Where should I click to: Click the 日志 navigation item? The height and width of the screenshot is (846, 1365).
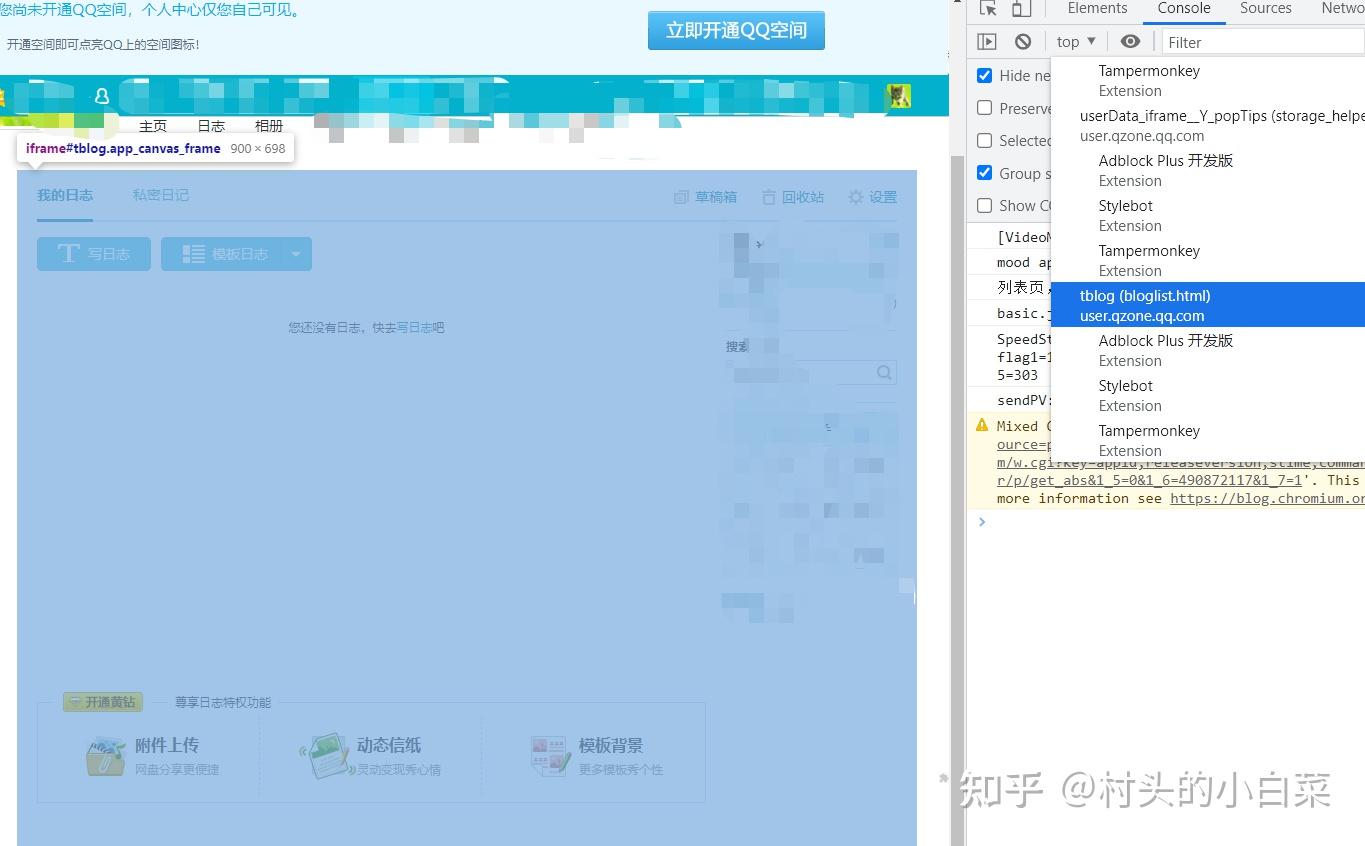pos(211,126)
